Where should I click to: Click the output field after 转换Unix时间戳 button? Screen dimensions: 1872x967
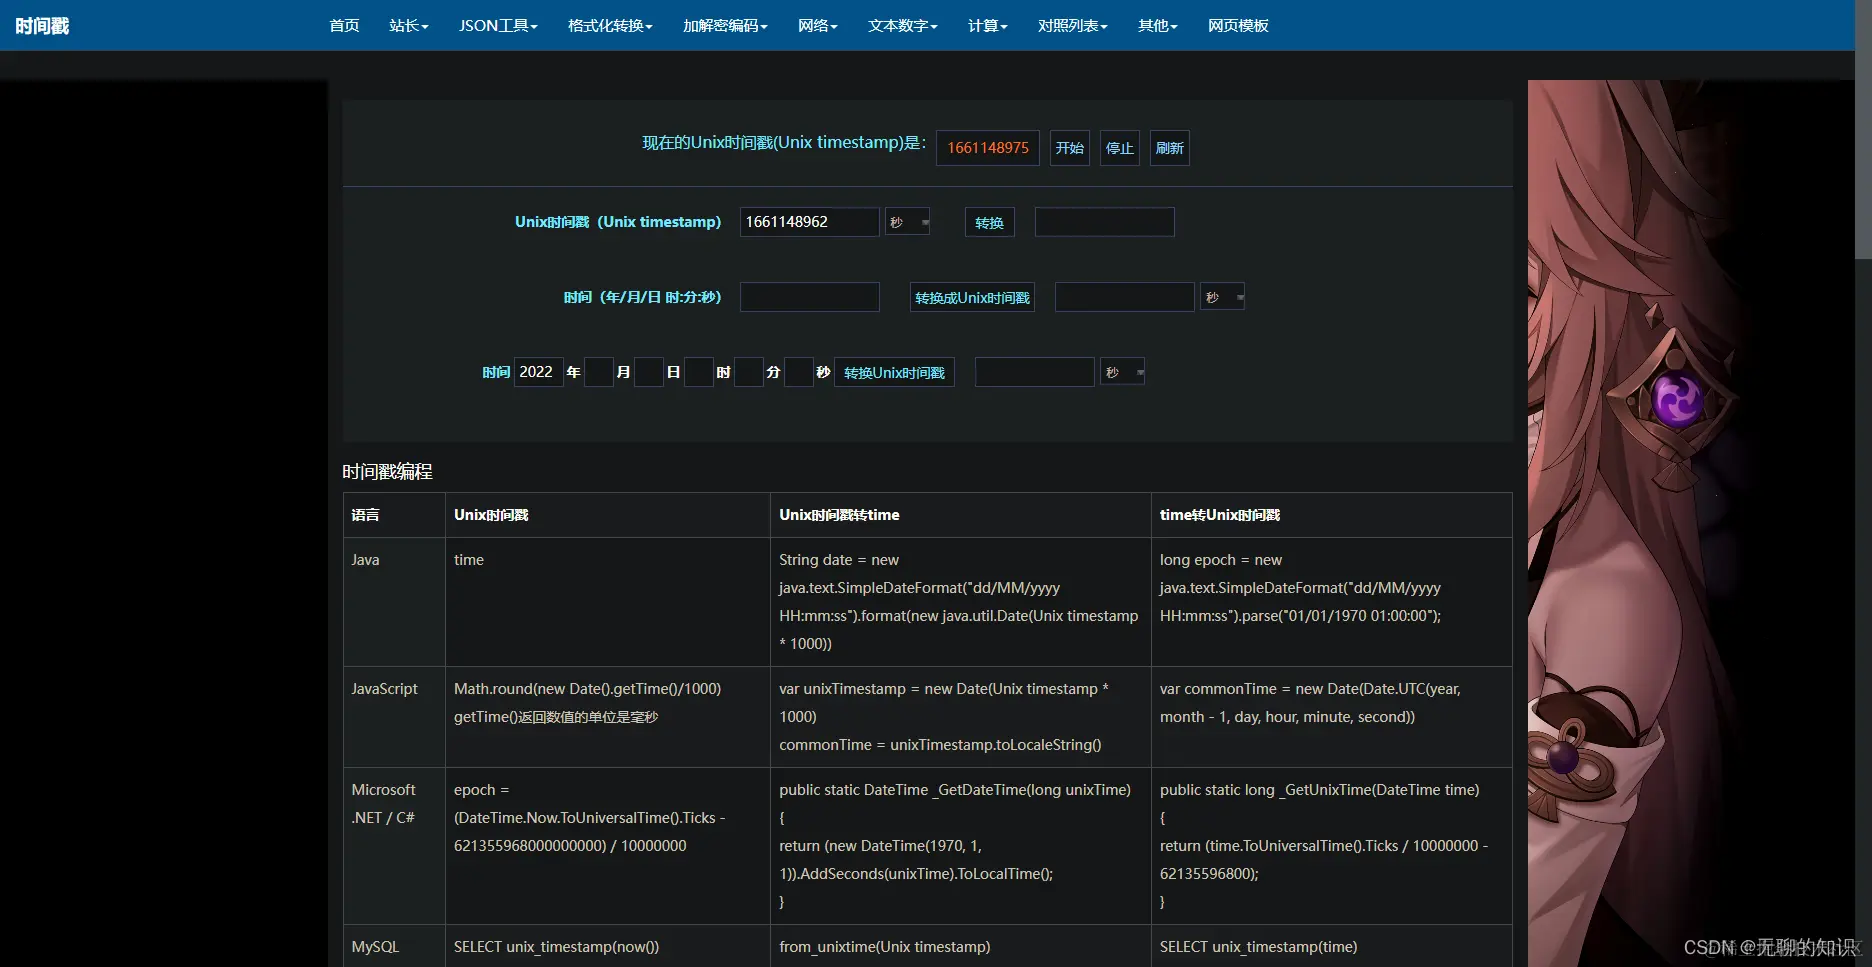[1035, 372]
